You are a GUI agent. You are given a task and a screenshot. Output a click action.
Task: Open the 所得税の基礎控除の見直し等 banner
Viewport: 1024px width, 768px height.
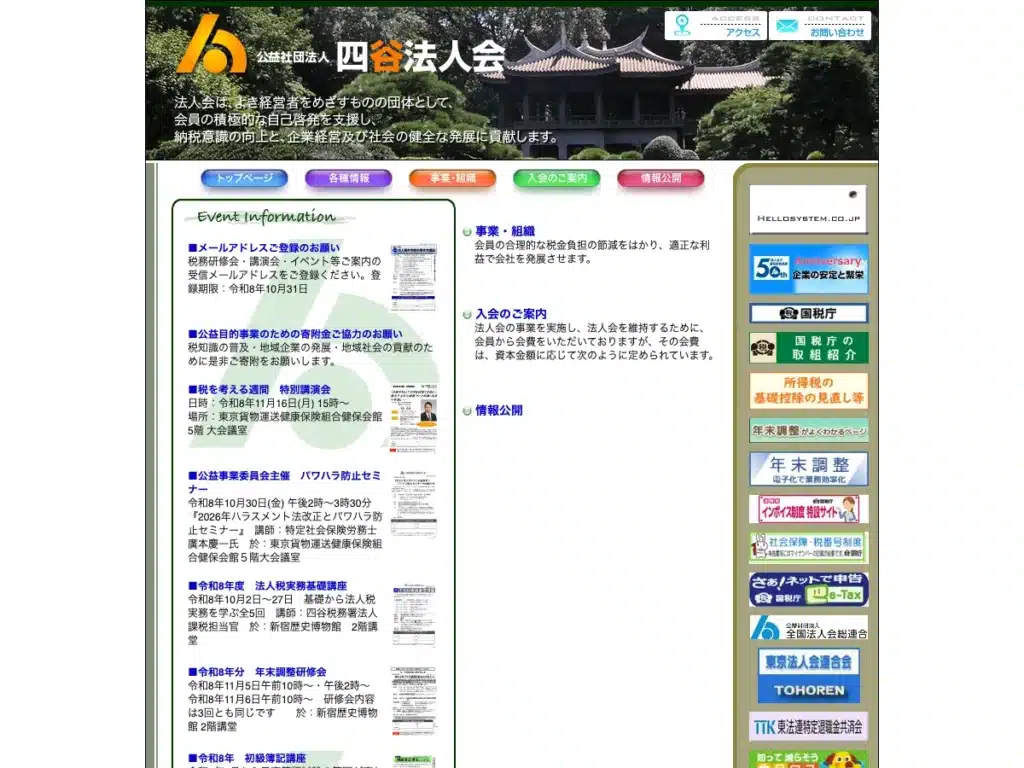808,391
